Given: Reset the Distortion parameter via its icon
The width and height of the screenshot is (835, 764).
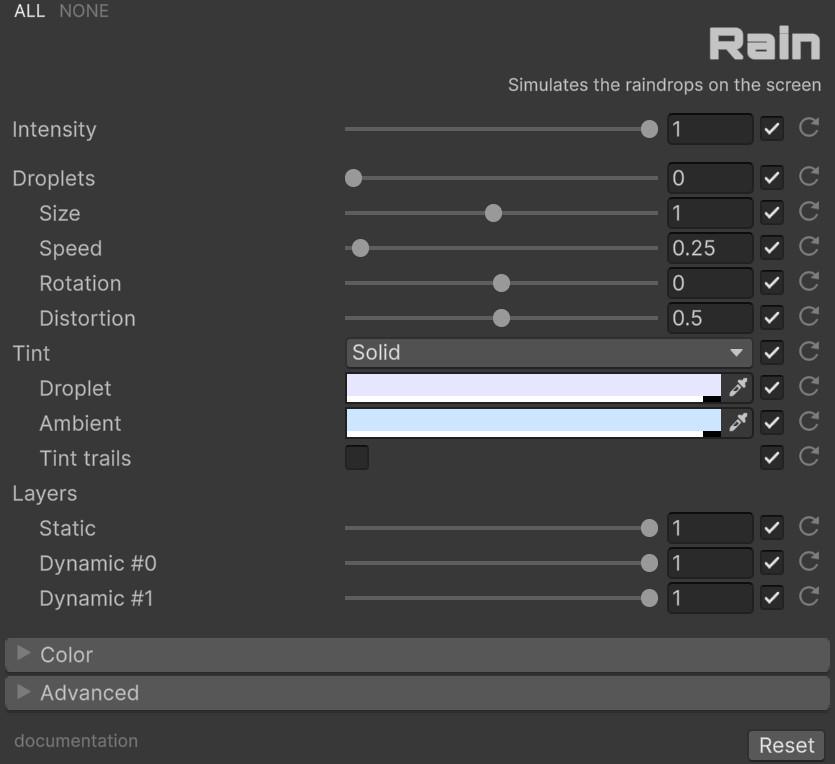Looking at the screenshot, I should tap(809, 317).
